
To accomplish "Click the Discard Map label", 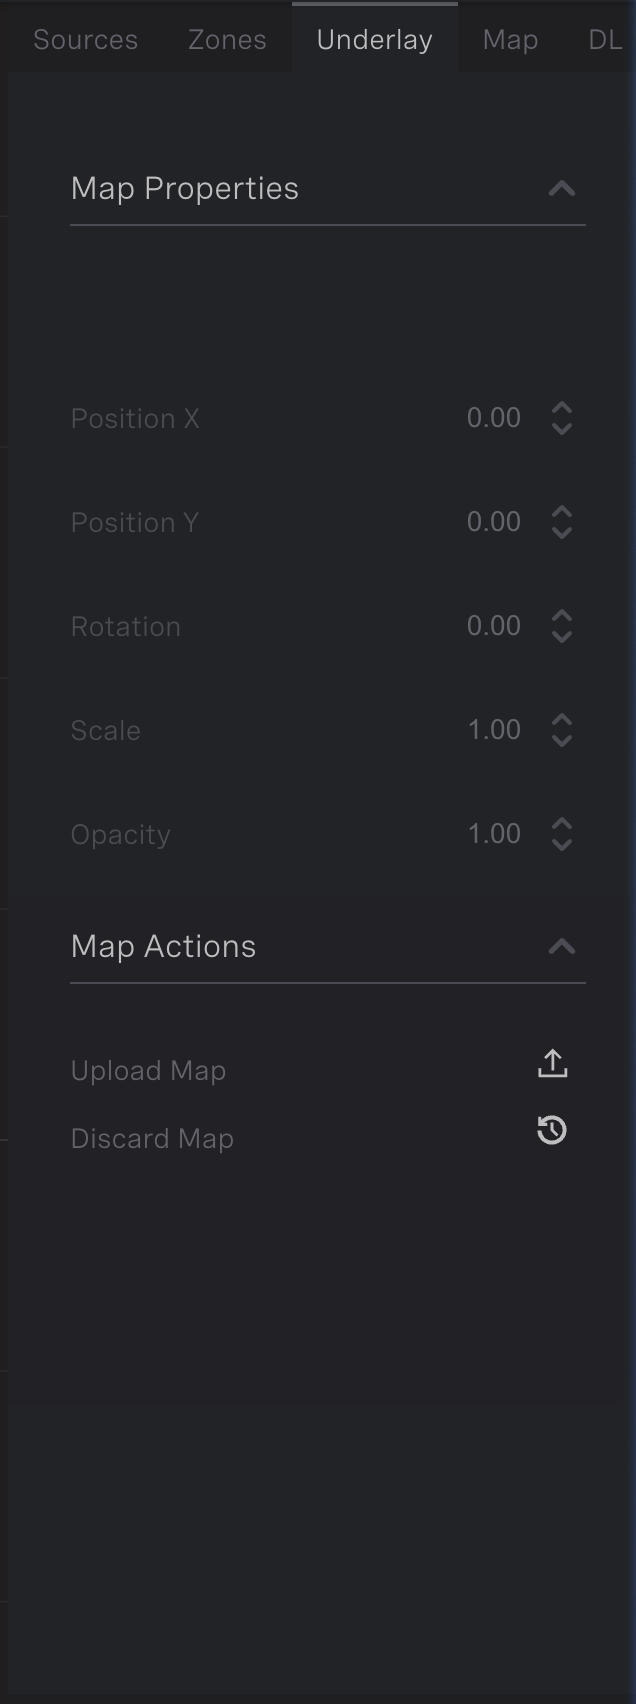I will (x=152, y=1139).
